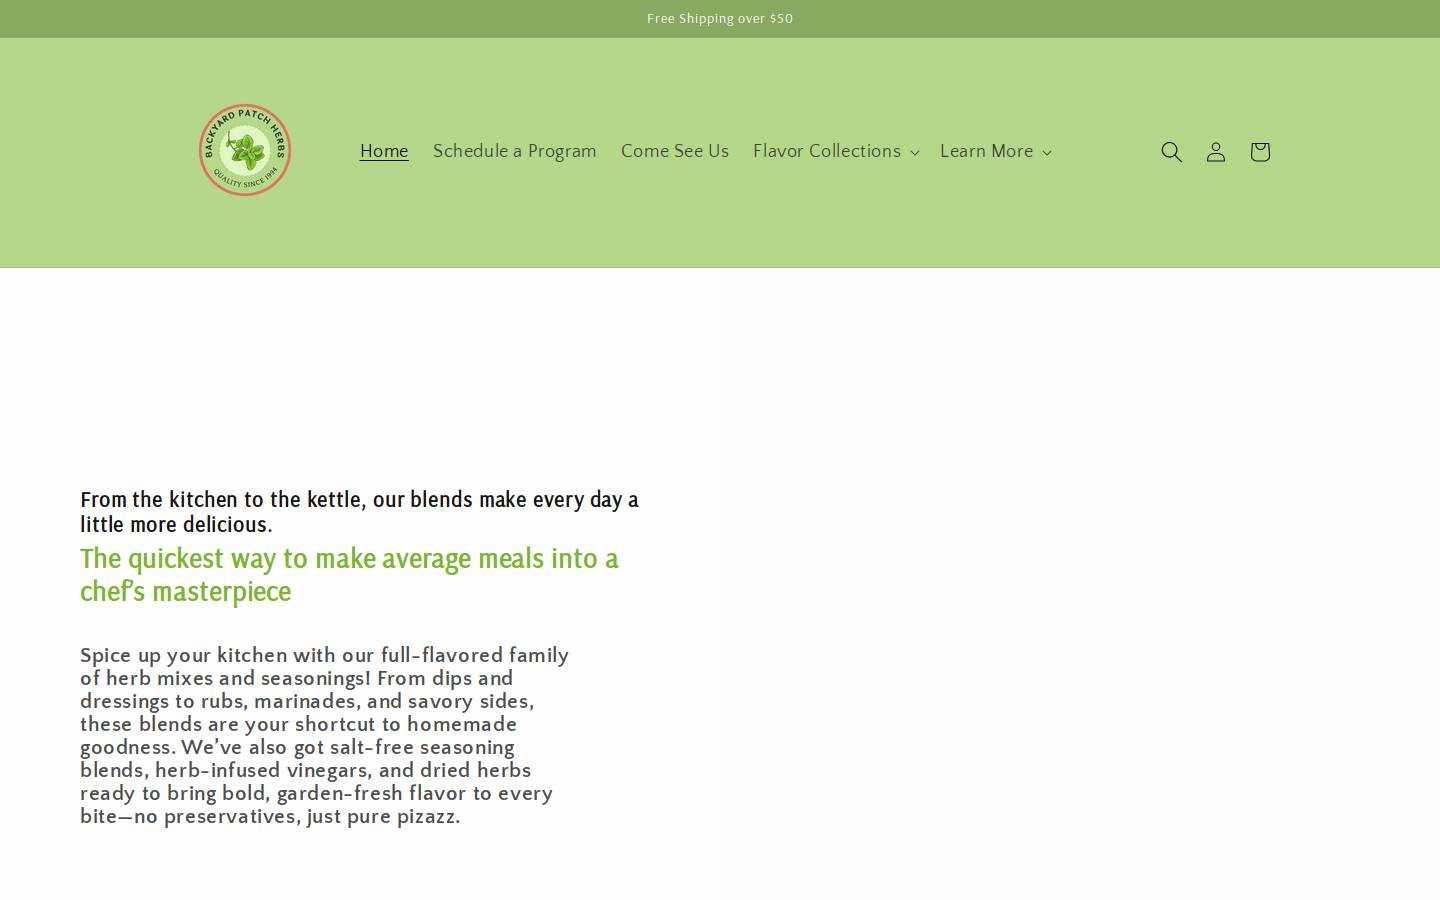
Task: Open the account login icon
Action: 1215,152
